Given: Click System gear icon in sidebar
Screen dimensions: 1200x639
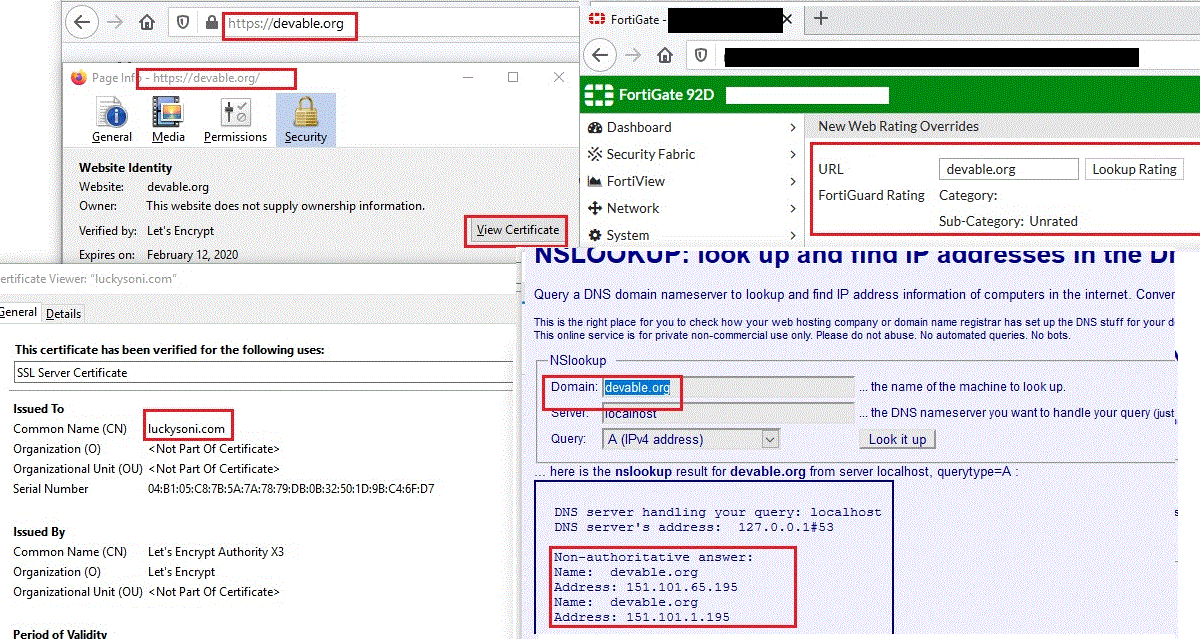Looking at the screenshot, I should click(x=595, y=235).
